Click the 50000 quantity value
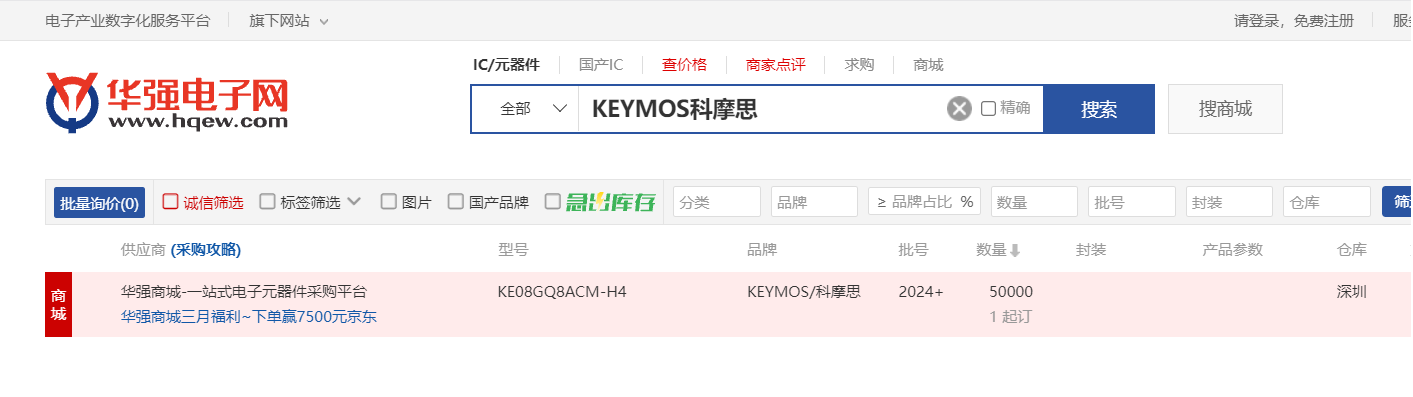The height and width of the screenshot is (397, 1413). (1011, 292)
